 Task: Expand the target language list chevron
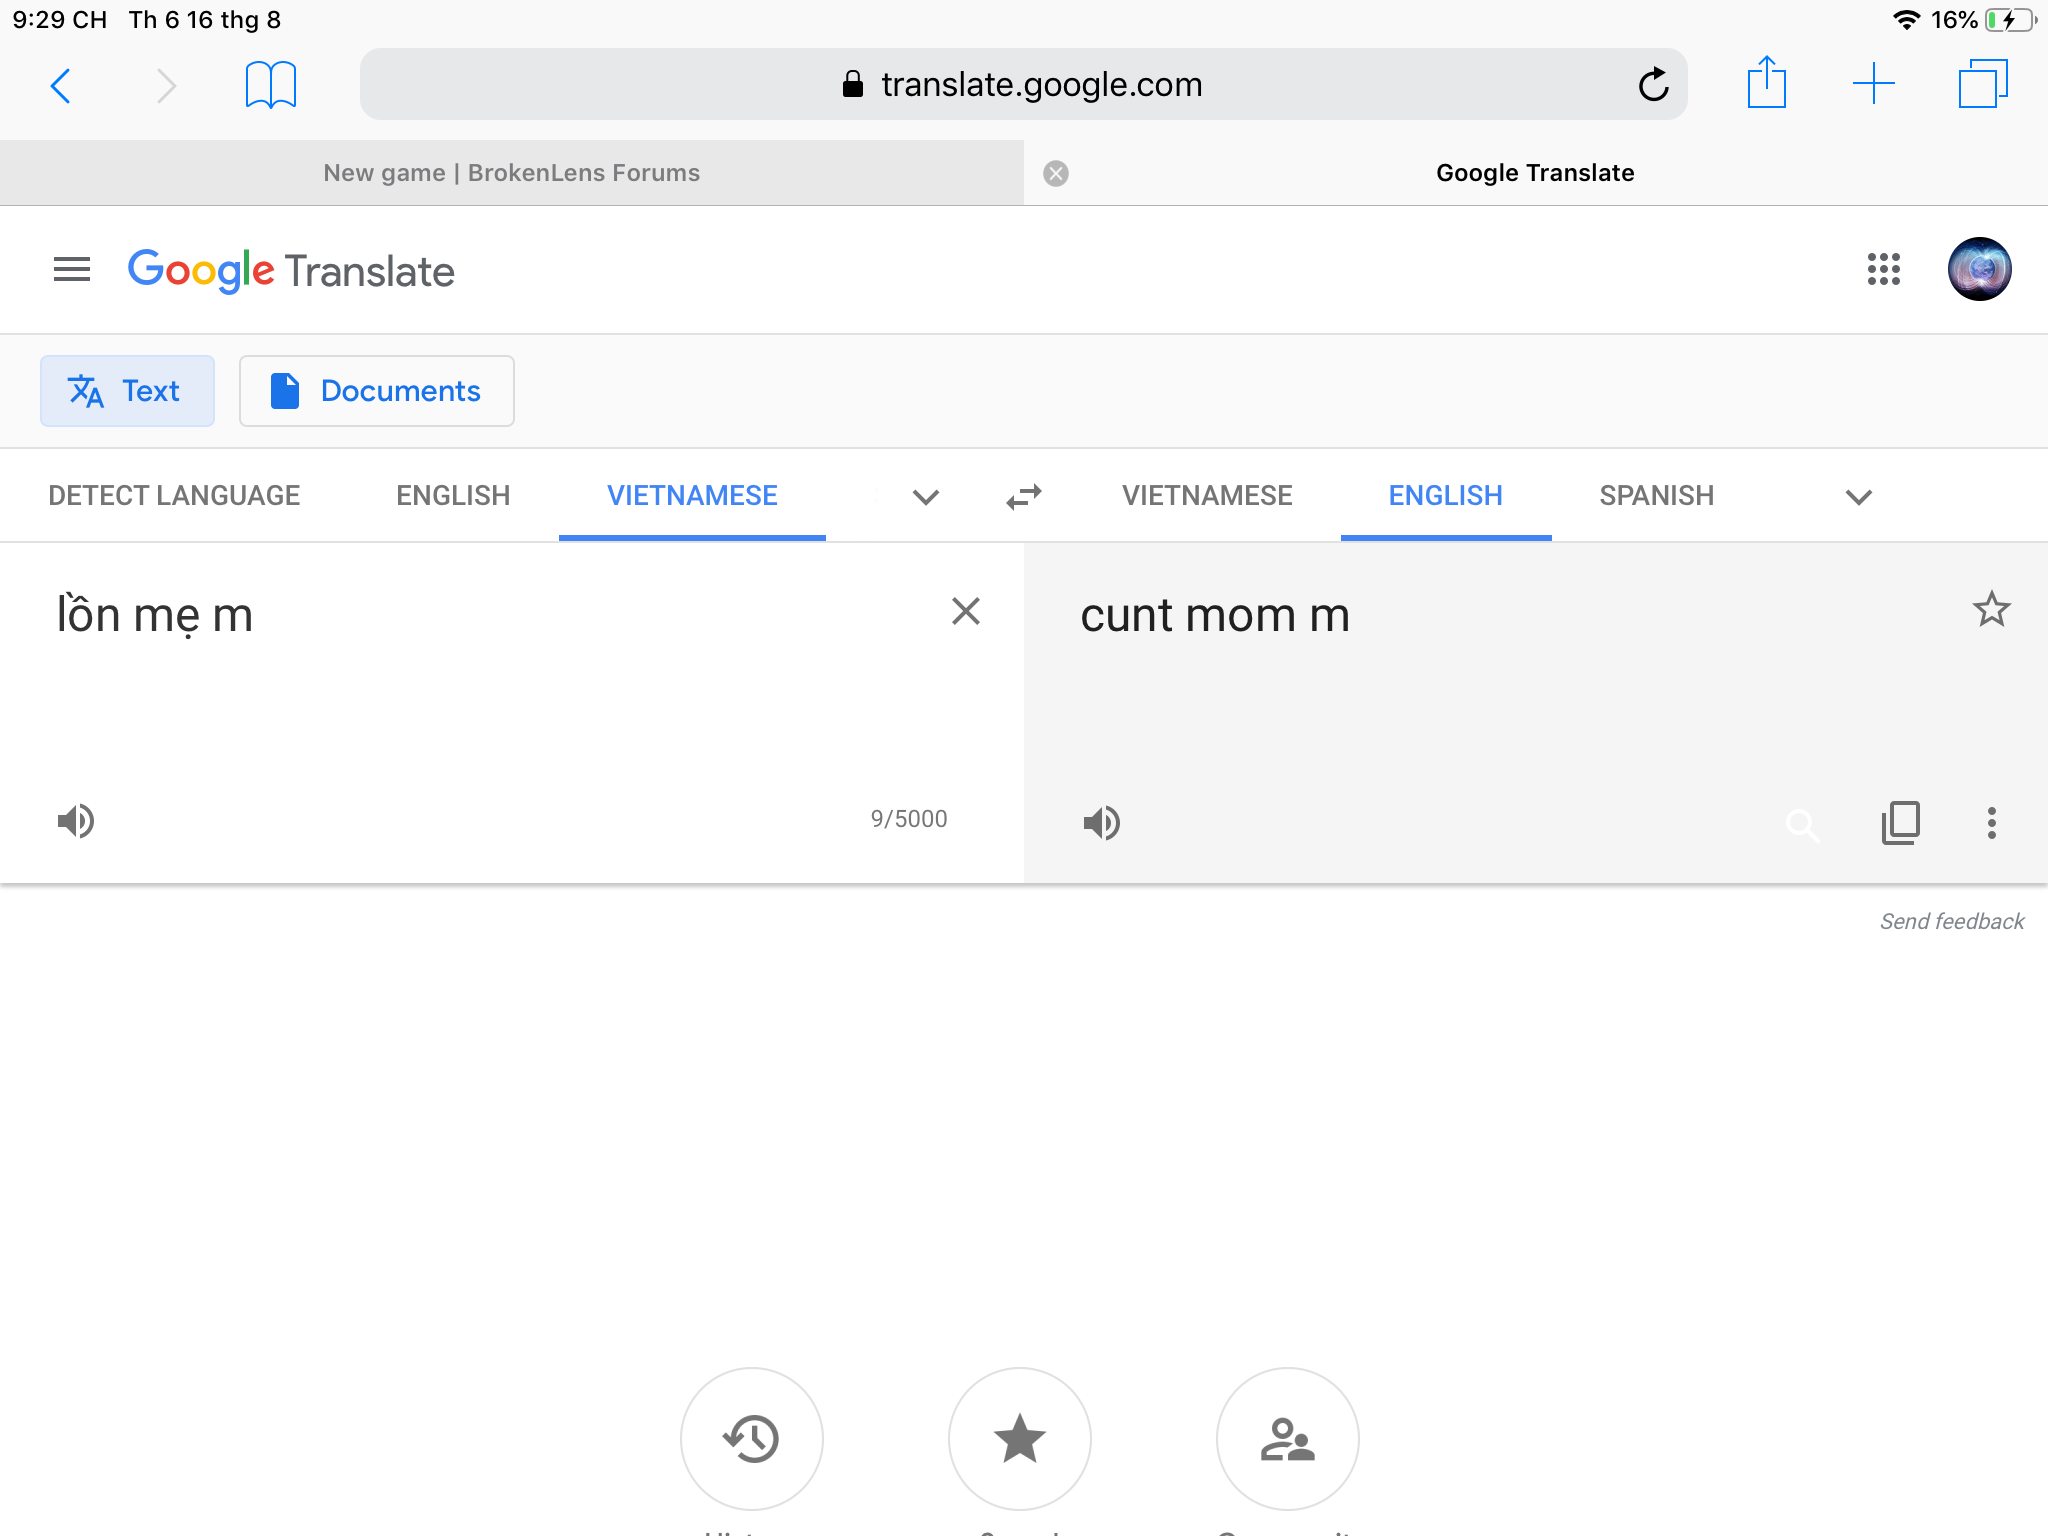pos(1859,497)
